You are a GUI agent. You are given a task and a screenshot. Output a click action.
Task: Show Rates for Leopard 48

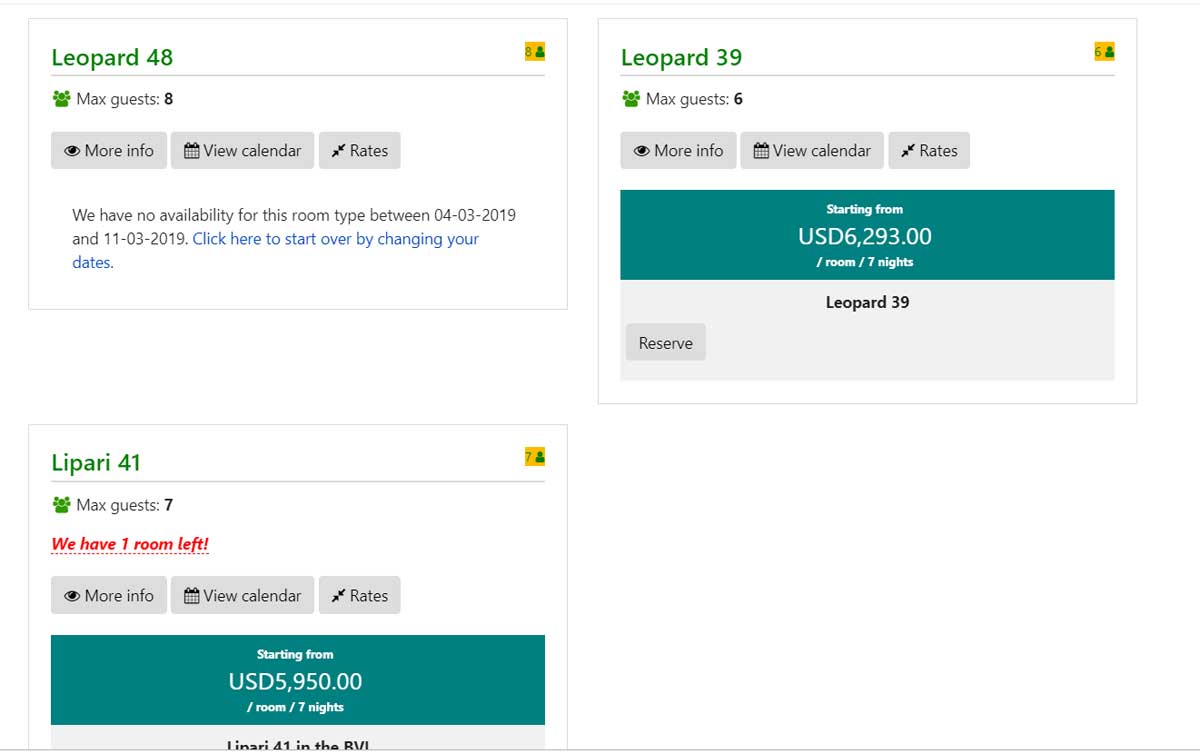pyautogui.click(x=360, y=151)
